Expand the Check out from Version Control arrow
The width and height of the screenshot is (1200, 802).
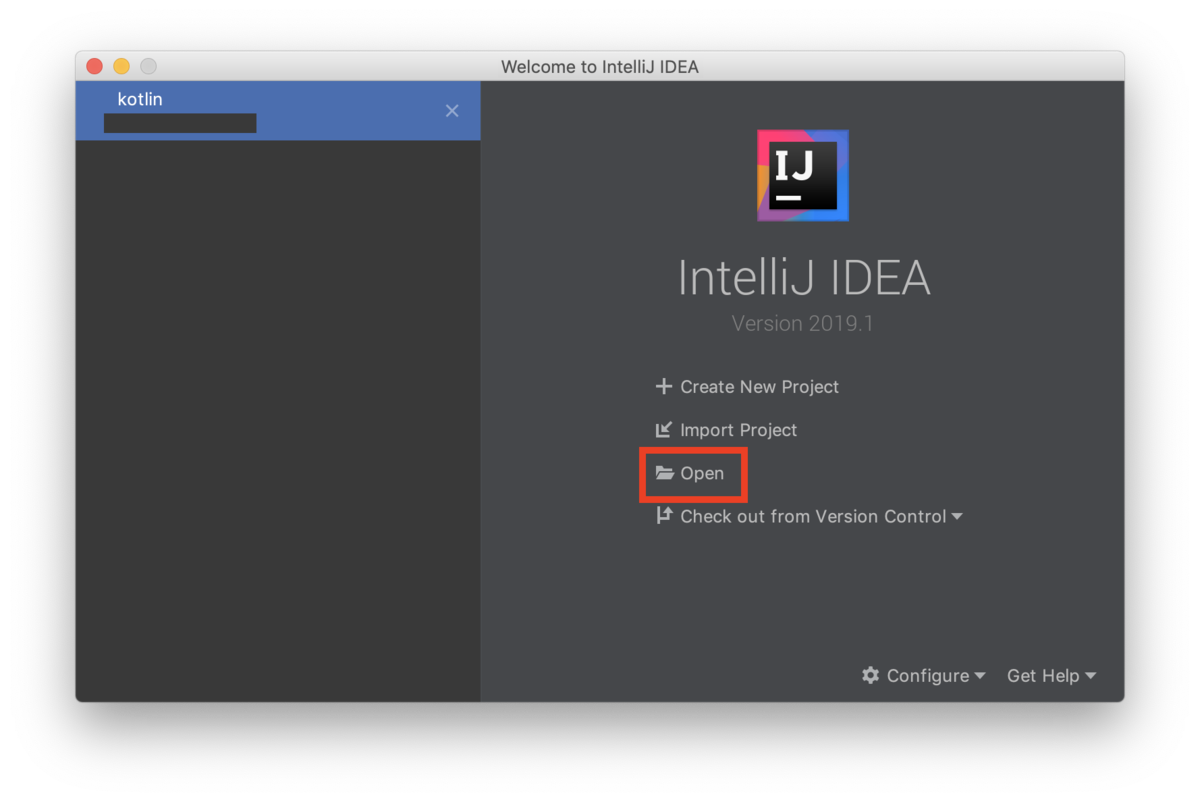(x=957, y=516)
